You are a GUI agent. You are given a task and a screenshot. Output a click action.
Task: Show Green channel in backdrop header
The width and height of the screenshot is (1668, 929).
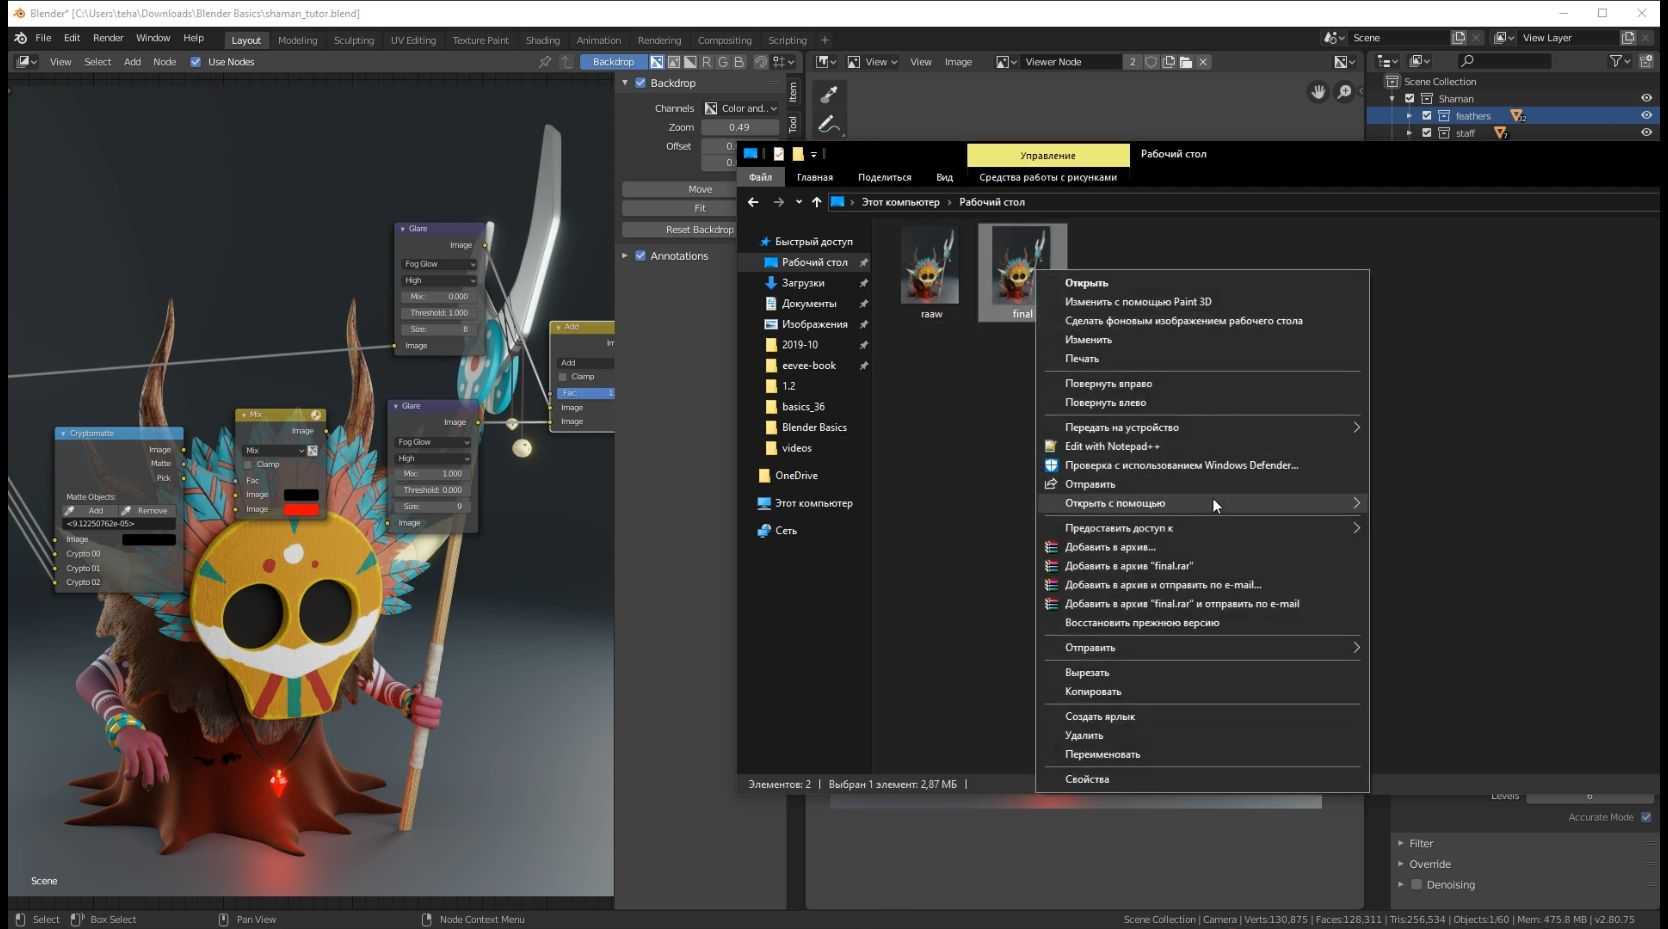click(x=723, y=62)
